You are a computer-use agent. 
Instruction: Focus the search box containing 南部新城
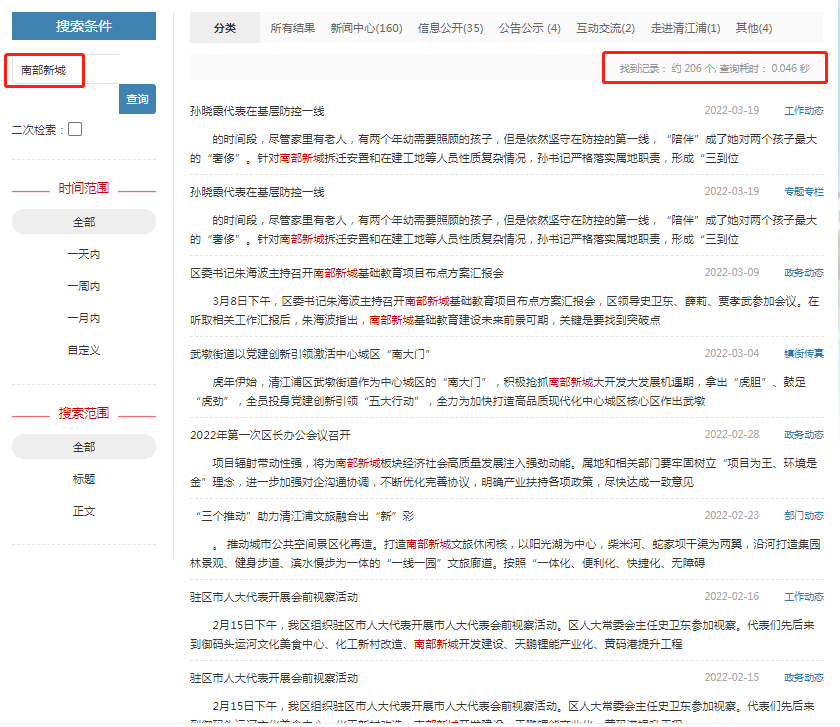[x=65, y=70]
